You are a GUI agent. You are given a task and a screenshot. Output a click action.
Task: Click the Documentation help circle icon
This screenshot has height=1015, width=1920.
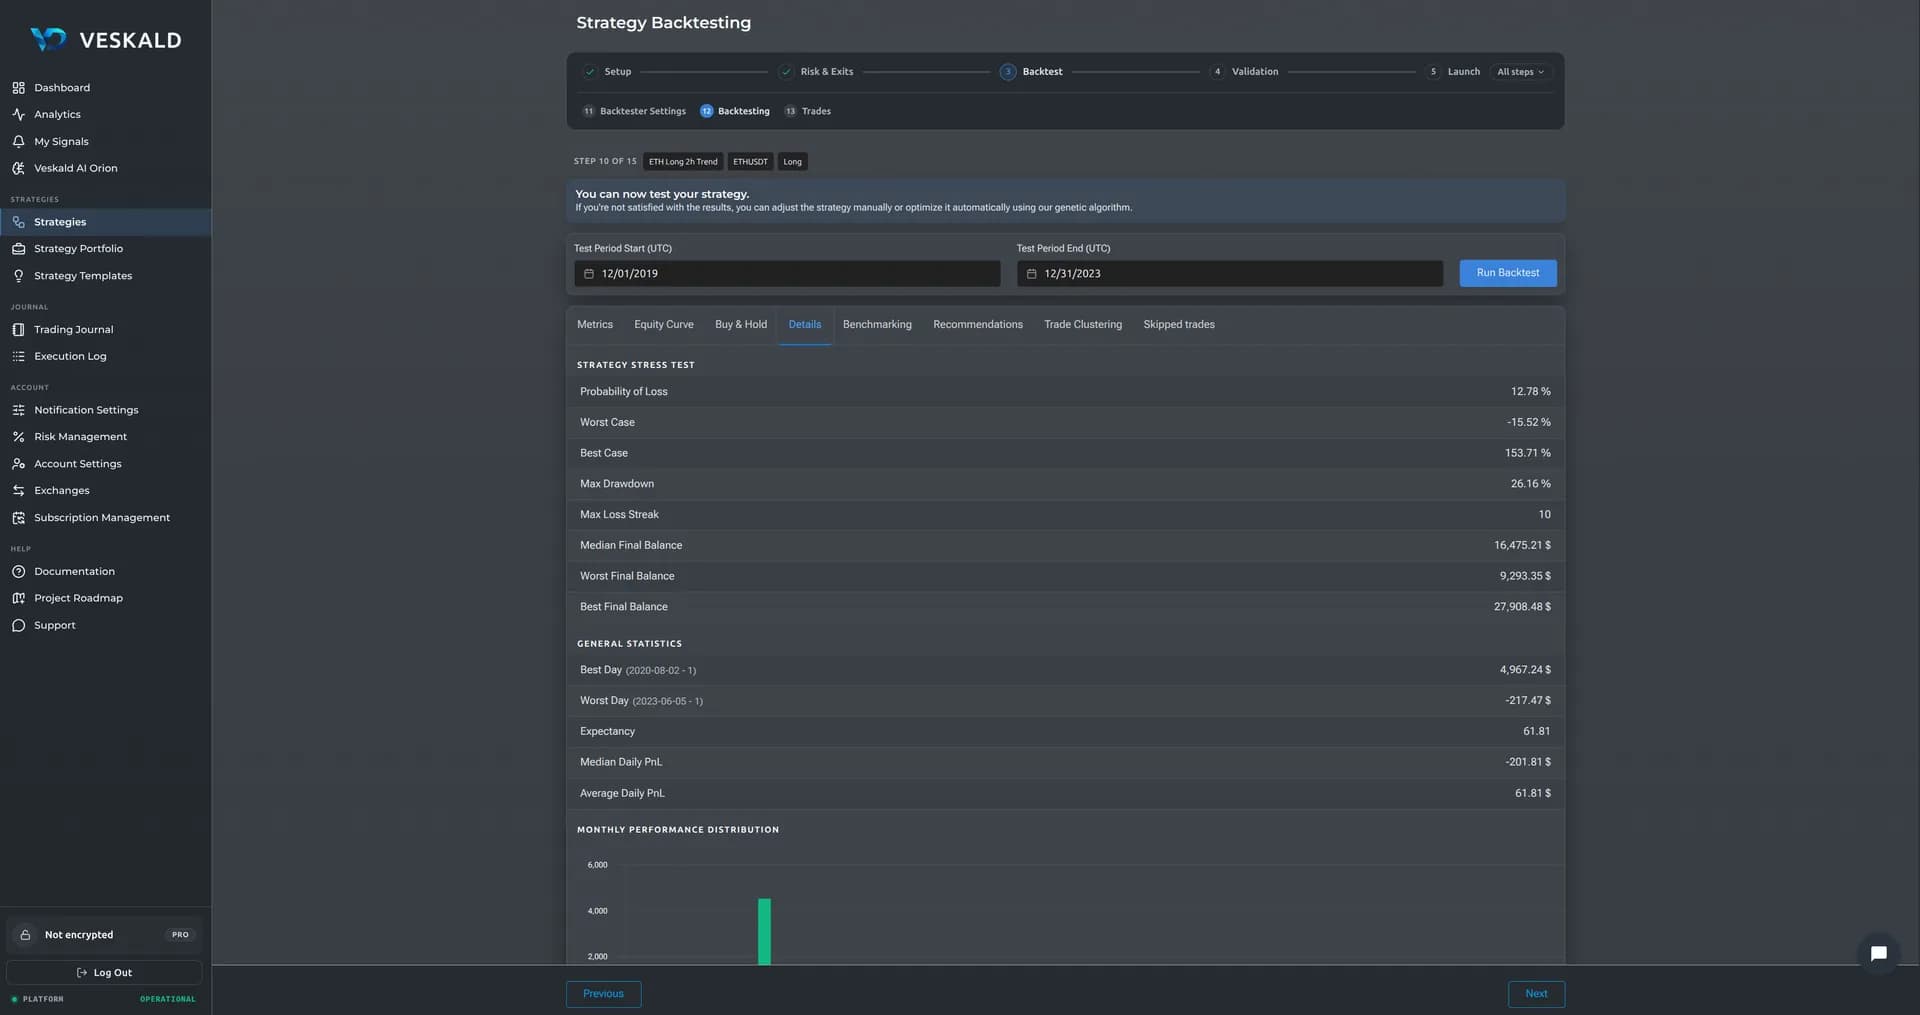(18, 572)
